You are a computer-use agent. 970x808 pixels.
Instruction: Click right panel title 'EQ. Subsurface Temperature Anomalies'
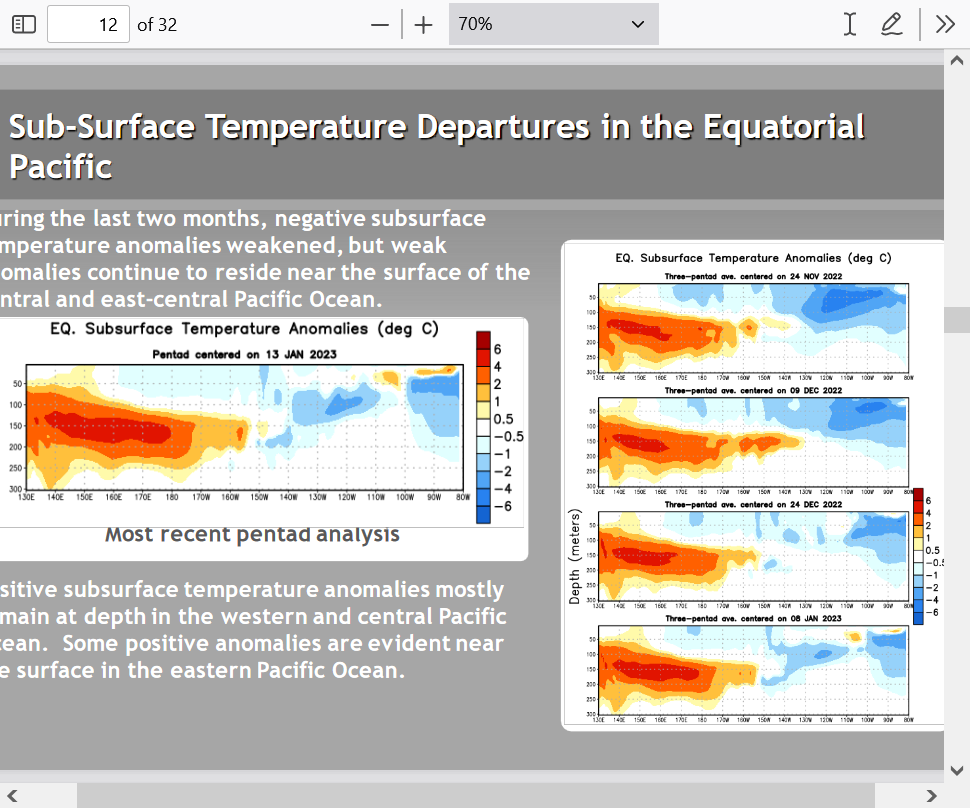click(x=753, y=258)
